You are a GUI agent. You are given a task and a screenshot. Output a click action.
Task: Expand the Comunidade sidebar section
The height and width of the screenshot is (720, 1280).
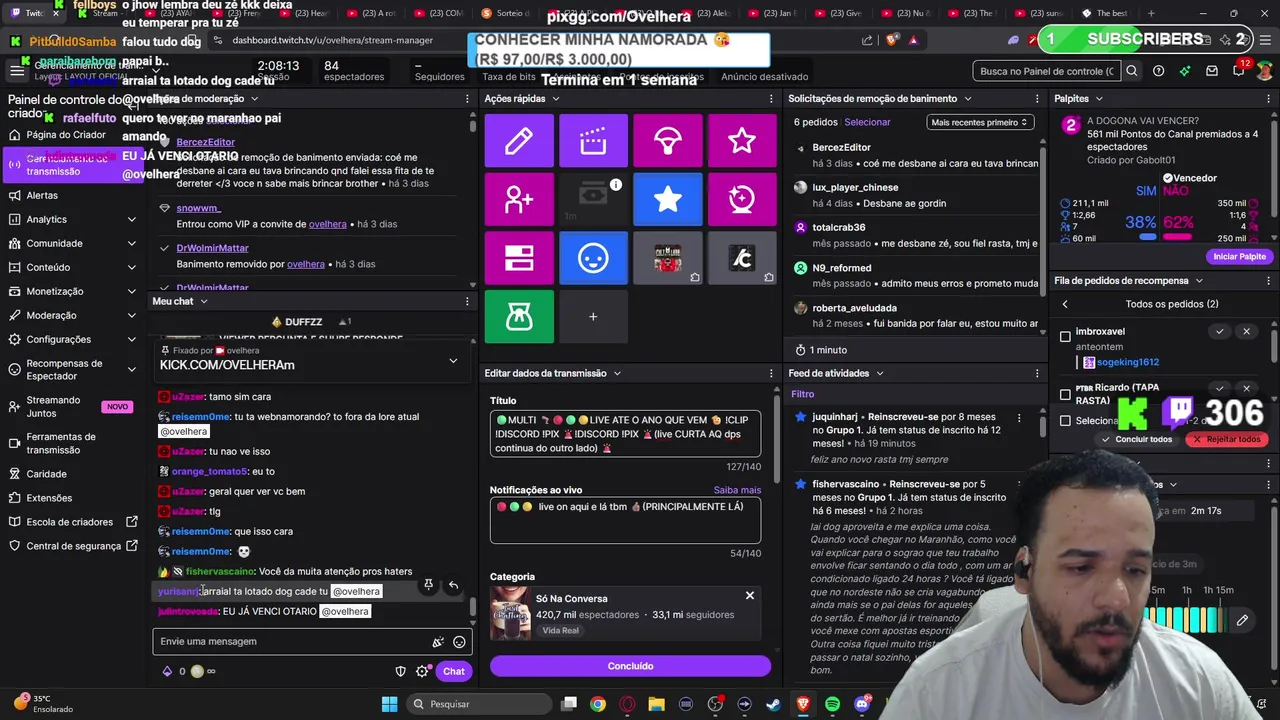[x=132, y=243]
